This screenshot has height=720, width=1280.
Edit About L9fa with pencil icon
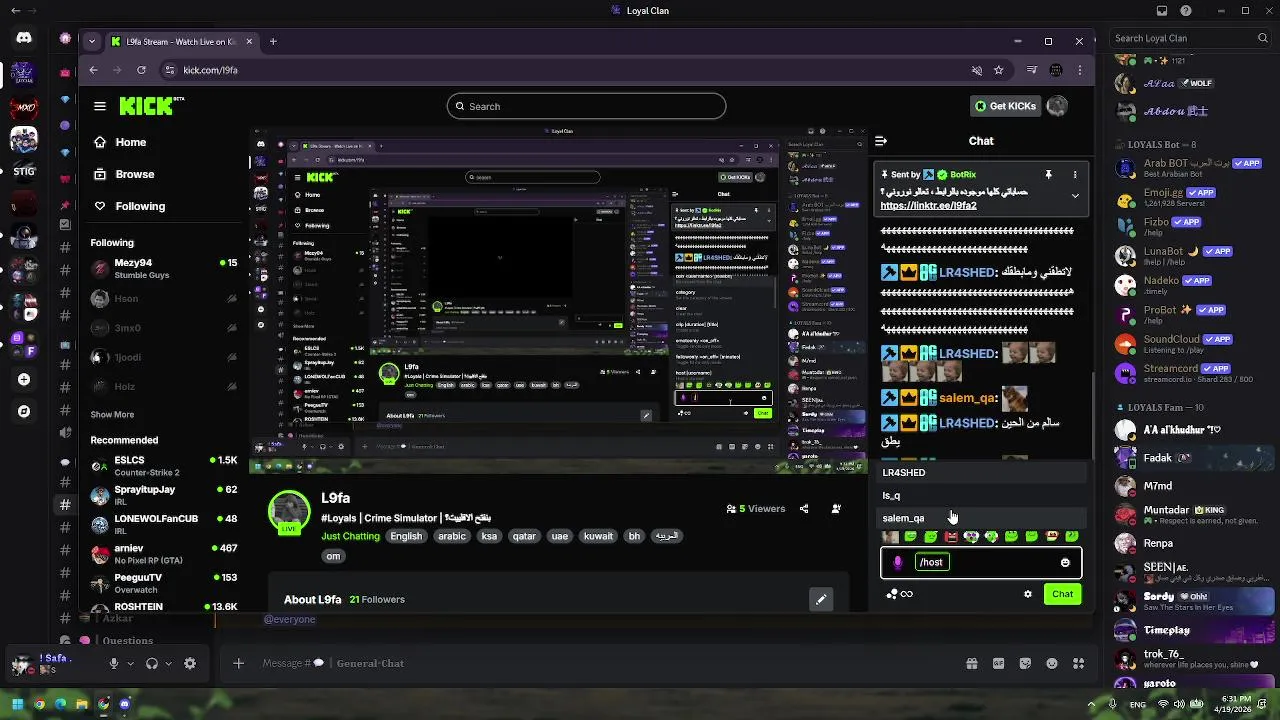(x=821, y=599)
